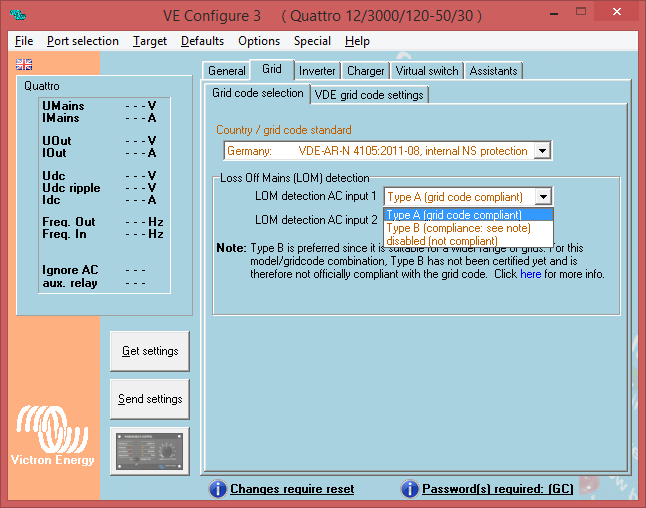Switch to the Inverter tab

[317, 71]
